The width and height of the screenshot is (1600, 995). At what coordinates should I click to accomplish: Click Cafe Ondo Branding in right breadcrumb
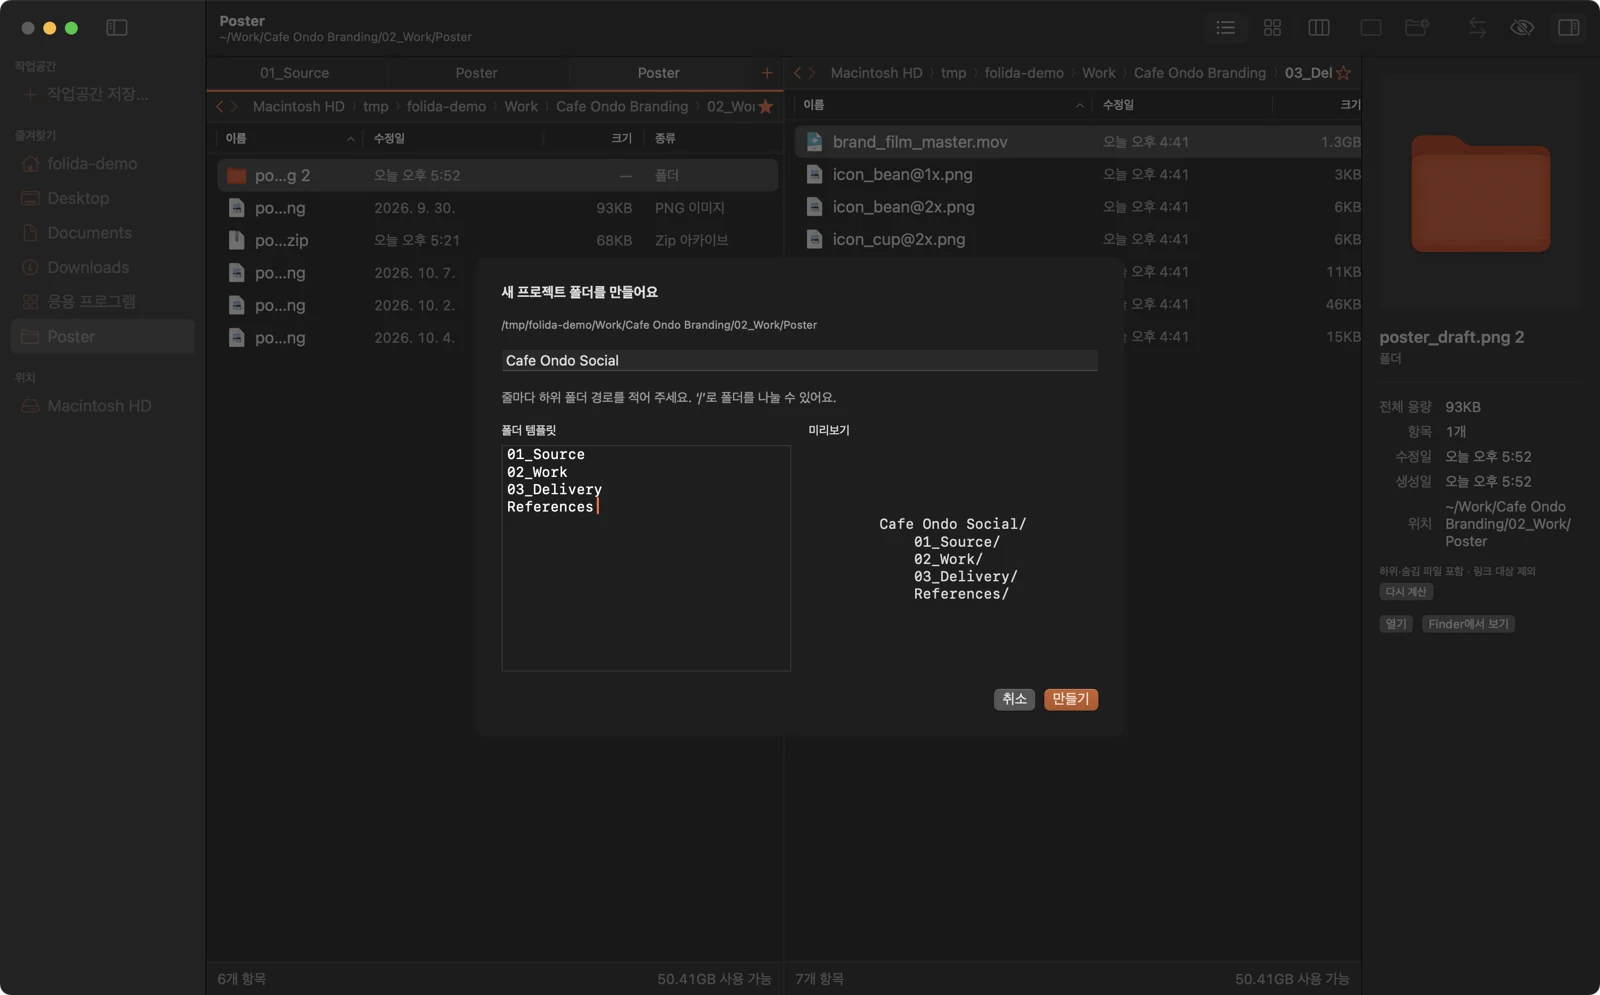pyautogui.click(x=1199, y=73)
